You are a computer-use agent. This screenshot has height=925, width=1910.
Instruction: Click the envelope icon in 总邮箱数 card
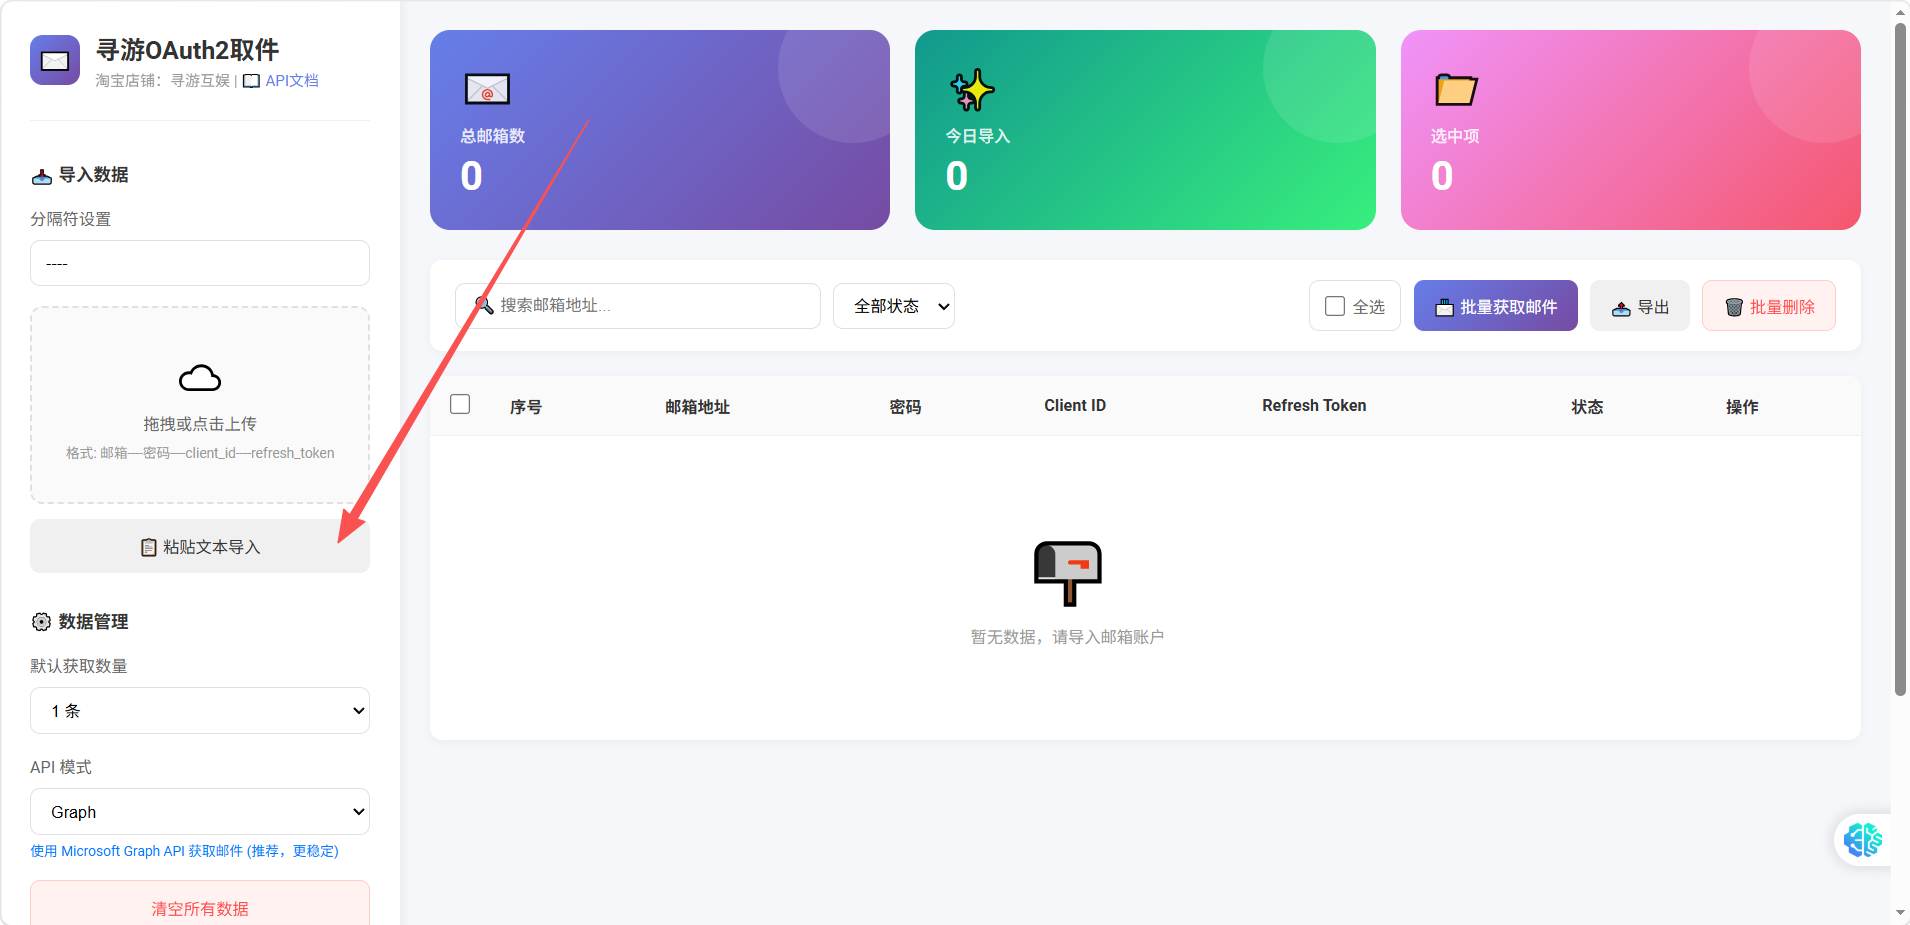(x=488, y=90)
